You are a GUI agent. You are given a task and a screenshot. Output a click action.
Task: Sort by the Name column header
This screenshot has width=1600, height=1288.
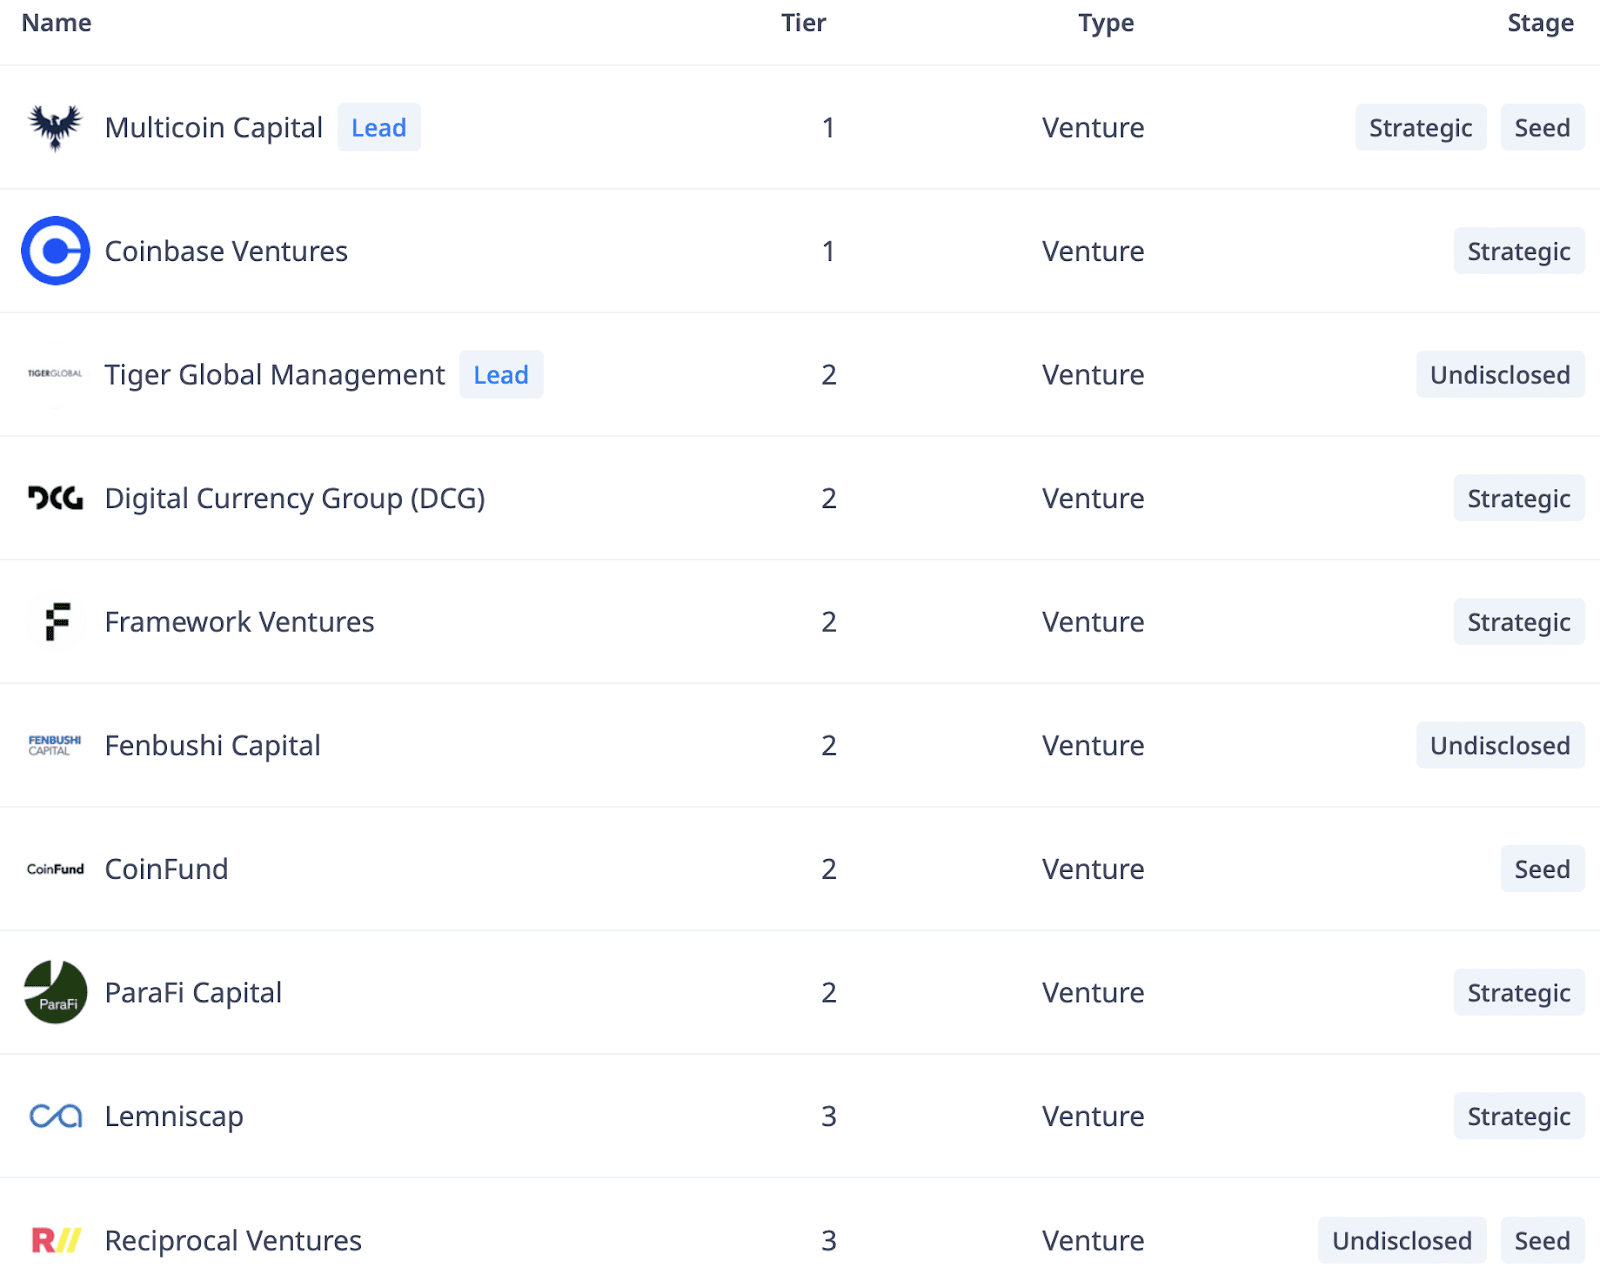pos(57,23)
